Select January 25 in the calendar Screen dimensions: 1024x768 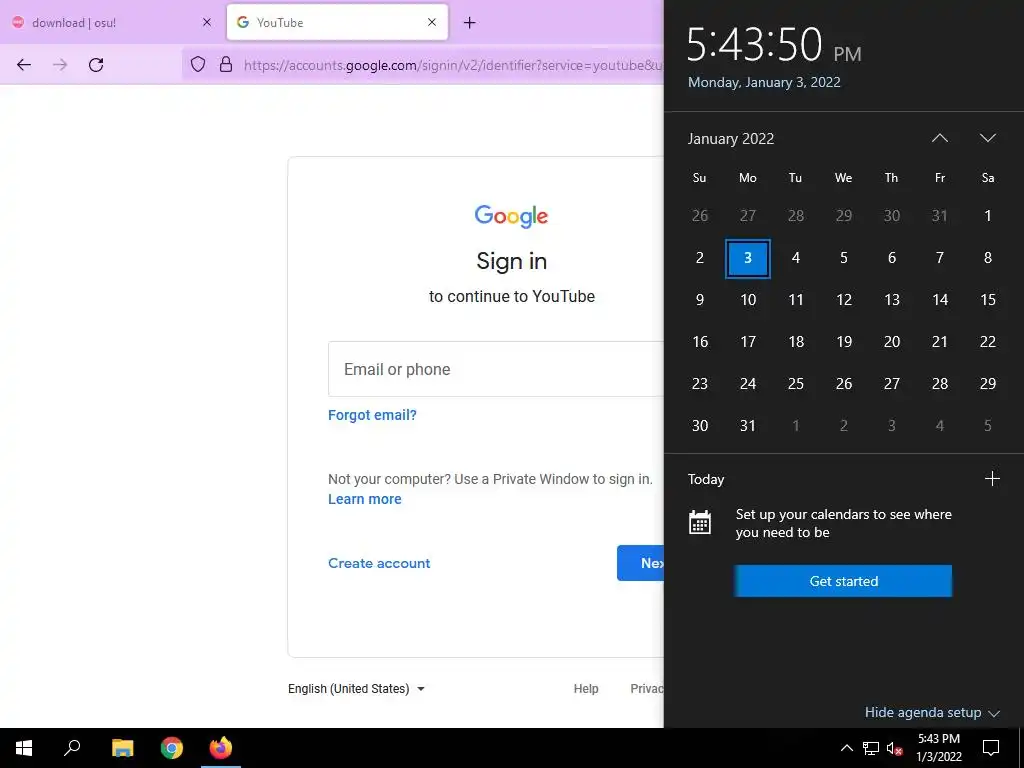(795, 383)
